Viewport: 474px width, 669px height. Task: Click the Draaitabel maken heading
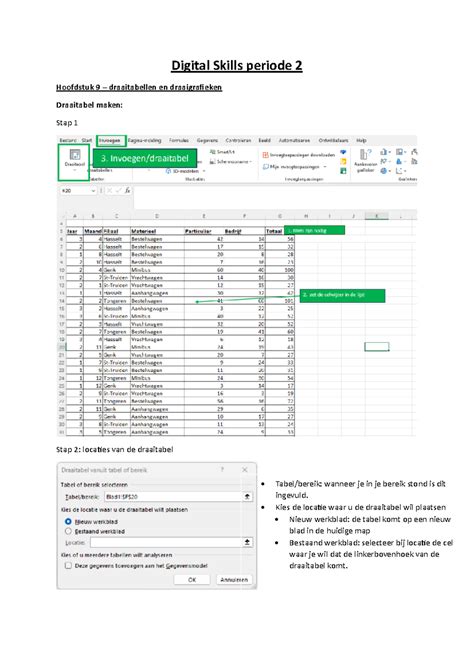(89, 105)
